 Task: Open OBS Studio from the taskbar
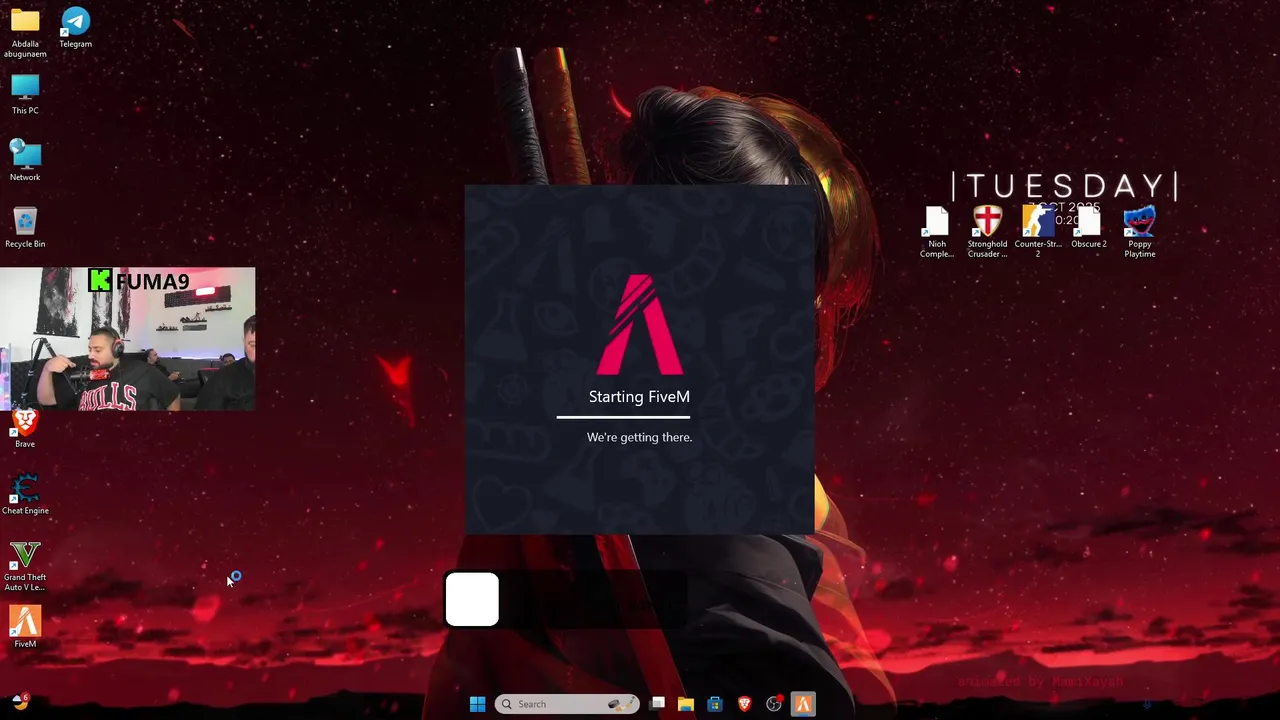pyautogui.click(x=773, y=704)
